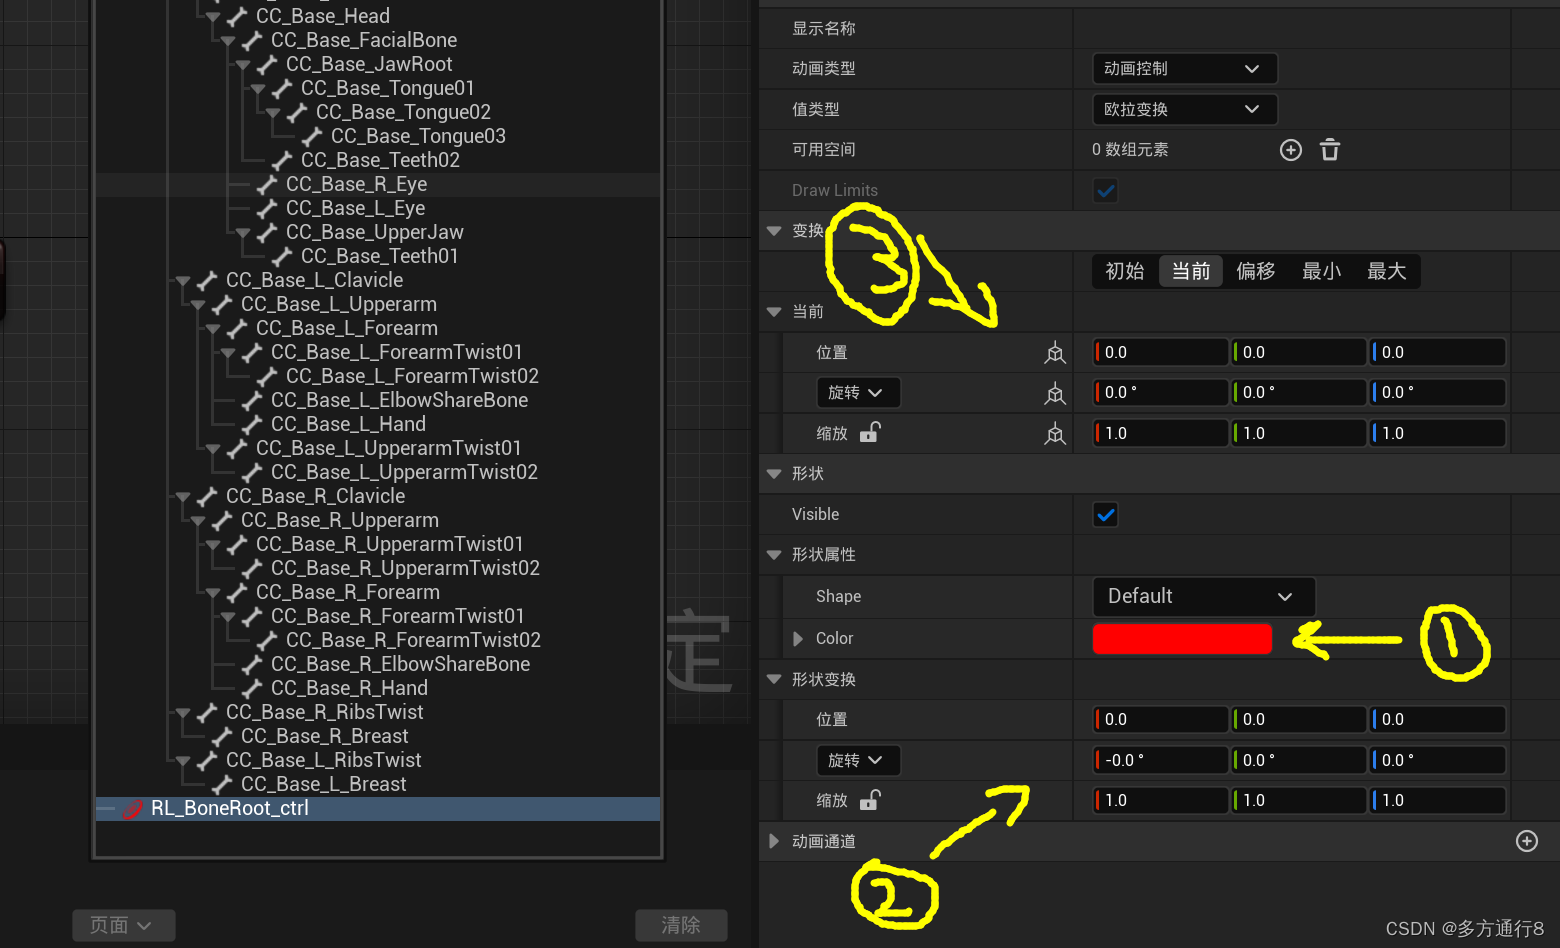Click bone icon of CC_Base_L_ElbowShareBone

pos(252,400)
